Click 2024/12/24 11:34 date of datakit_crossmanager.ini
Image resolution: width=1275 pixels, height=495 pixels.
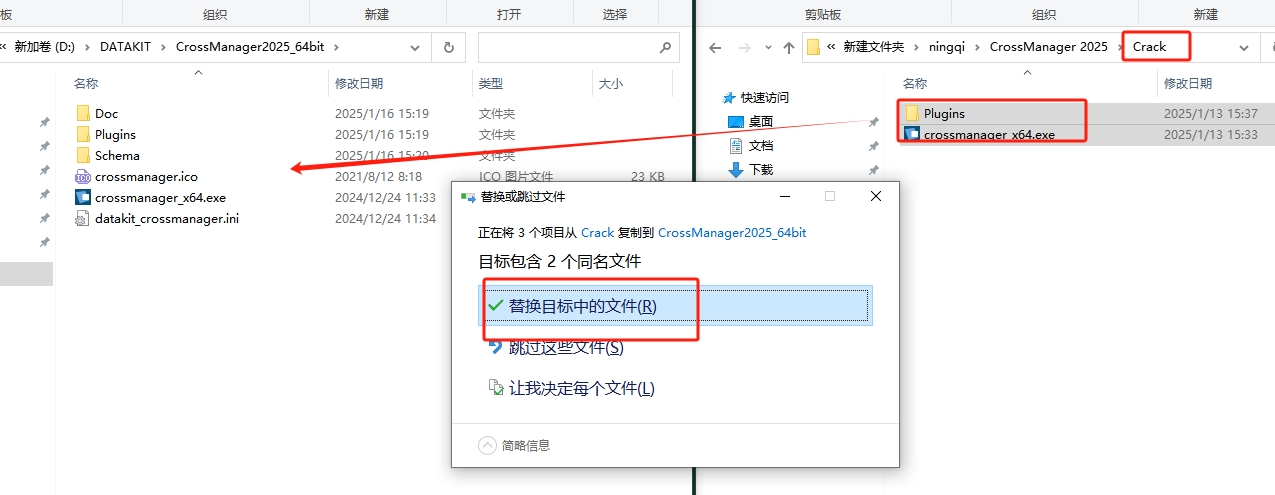pos(385,218)
